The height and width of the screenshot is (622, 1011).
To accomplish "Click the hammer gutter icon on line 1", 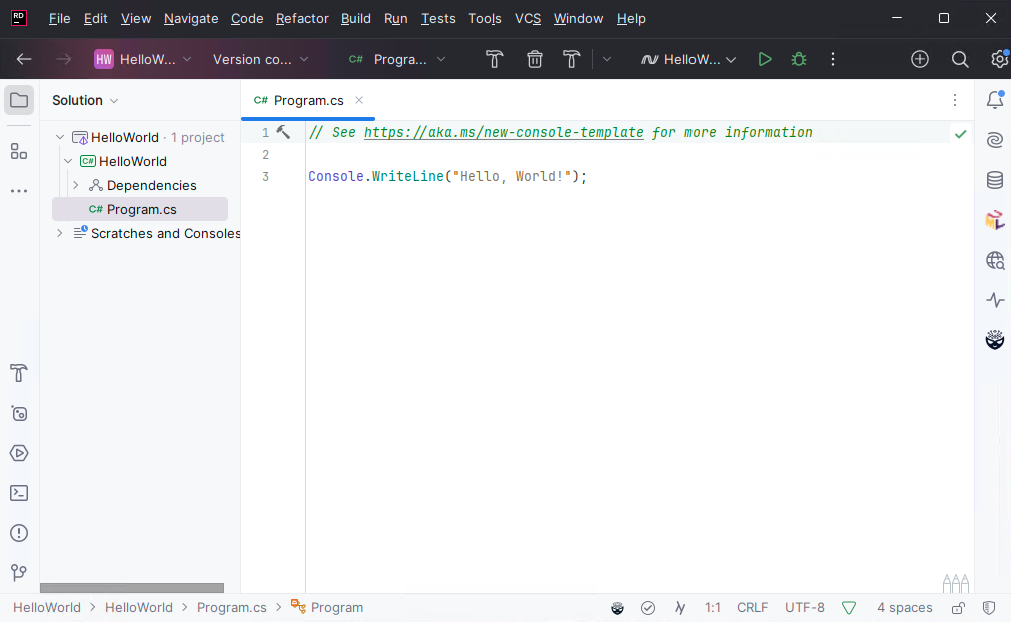I will tap(283, 132).
